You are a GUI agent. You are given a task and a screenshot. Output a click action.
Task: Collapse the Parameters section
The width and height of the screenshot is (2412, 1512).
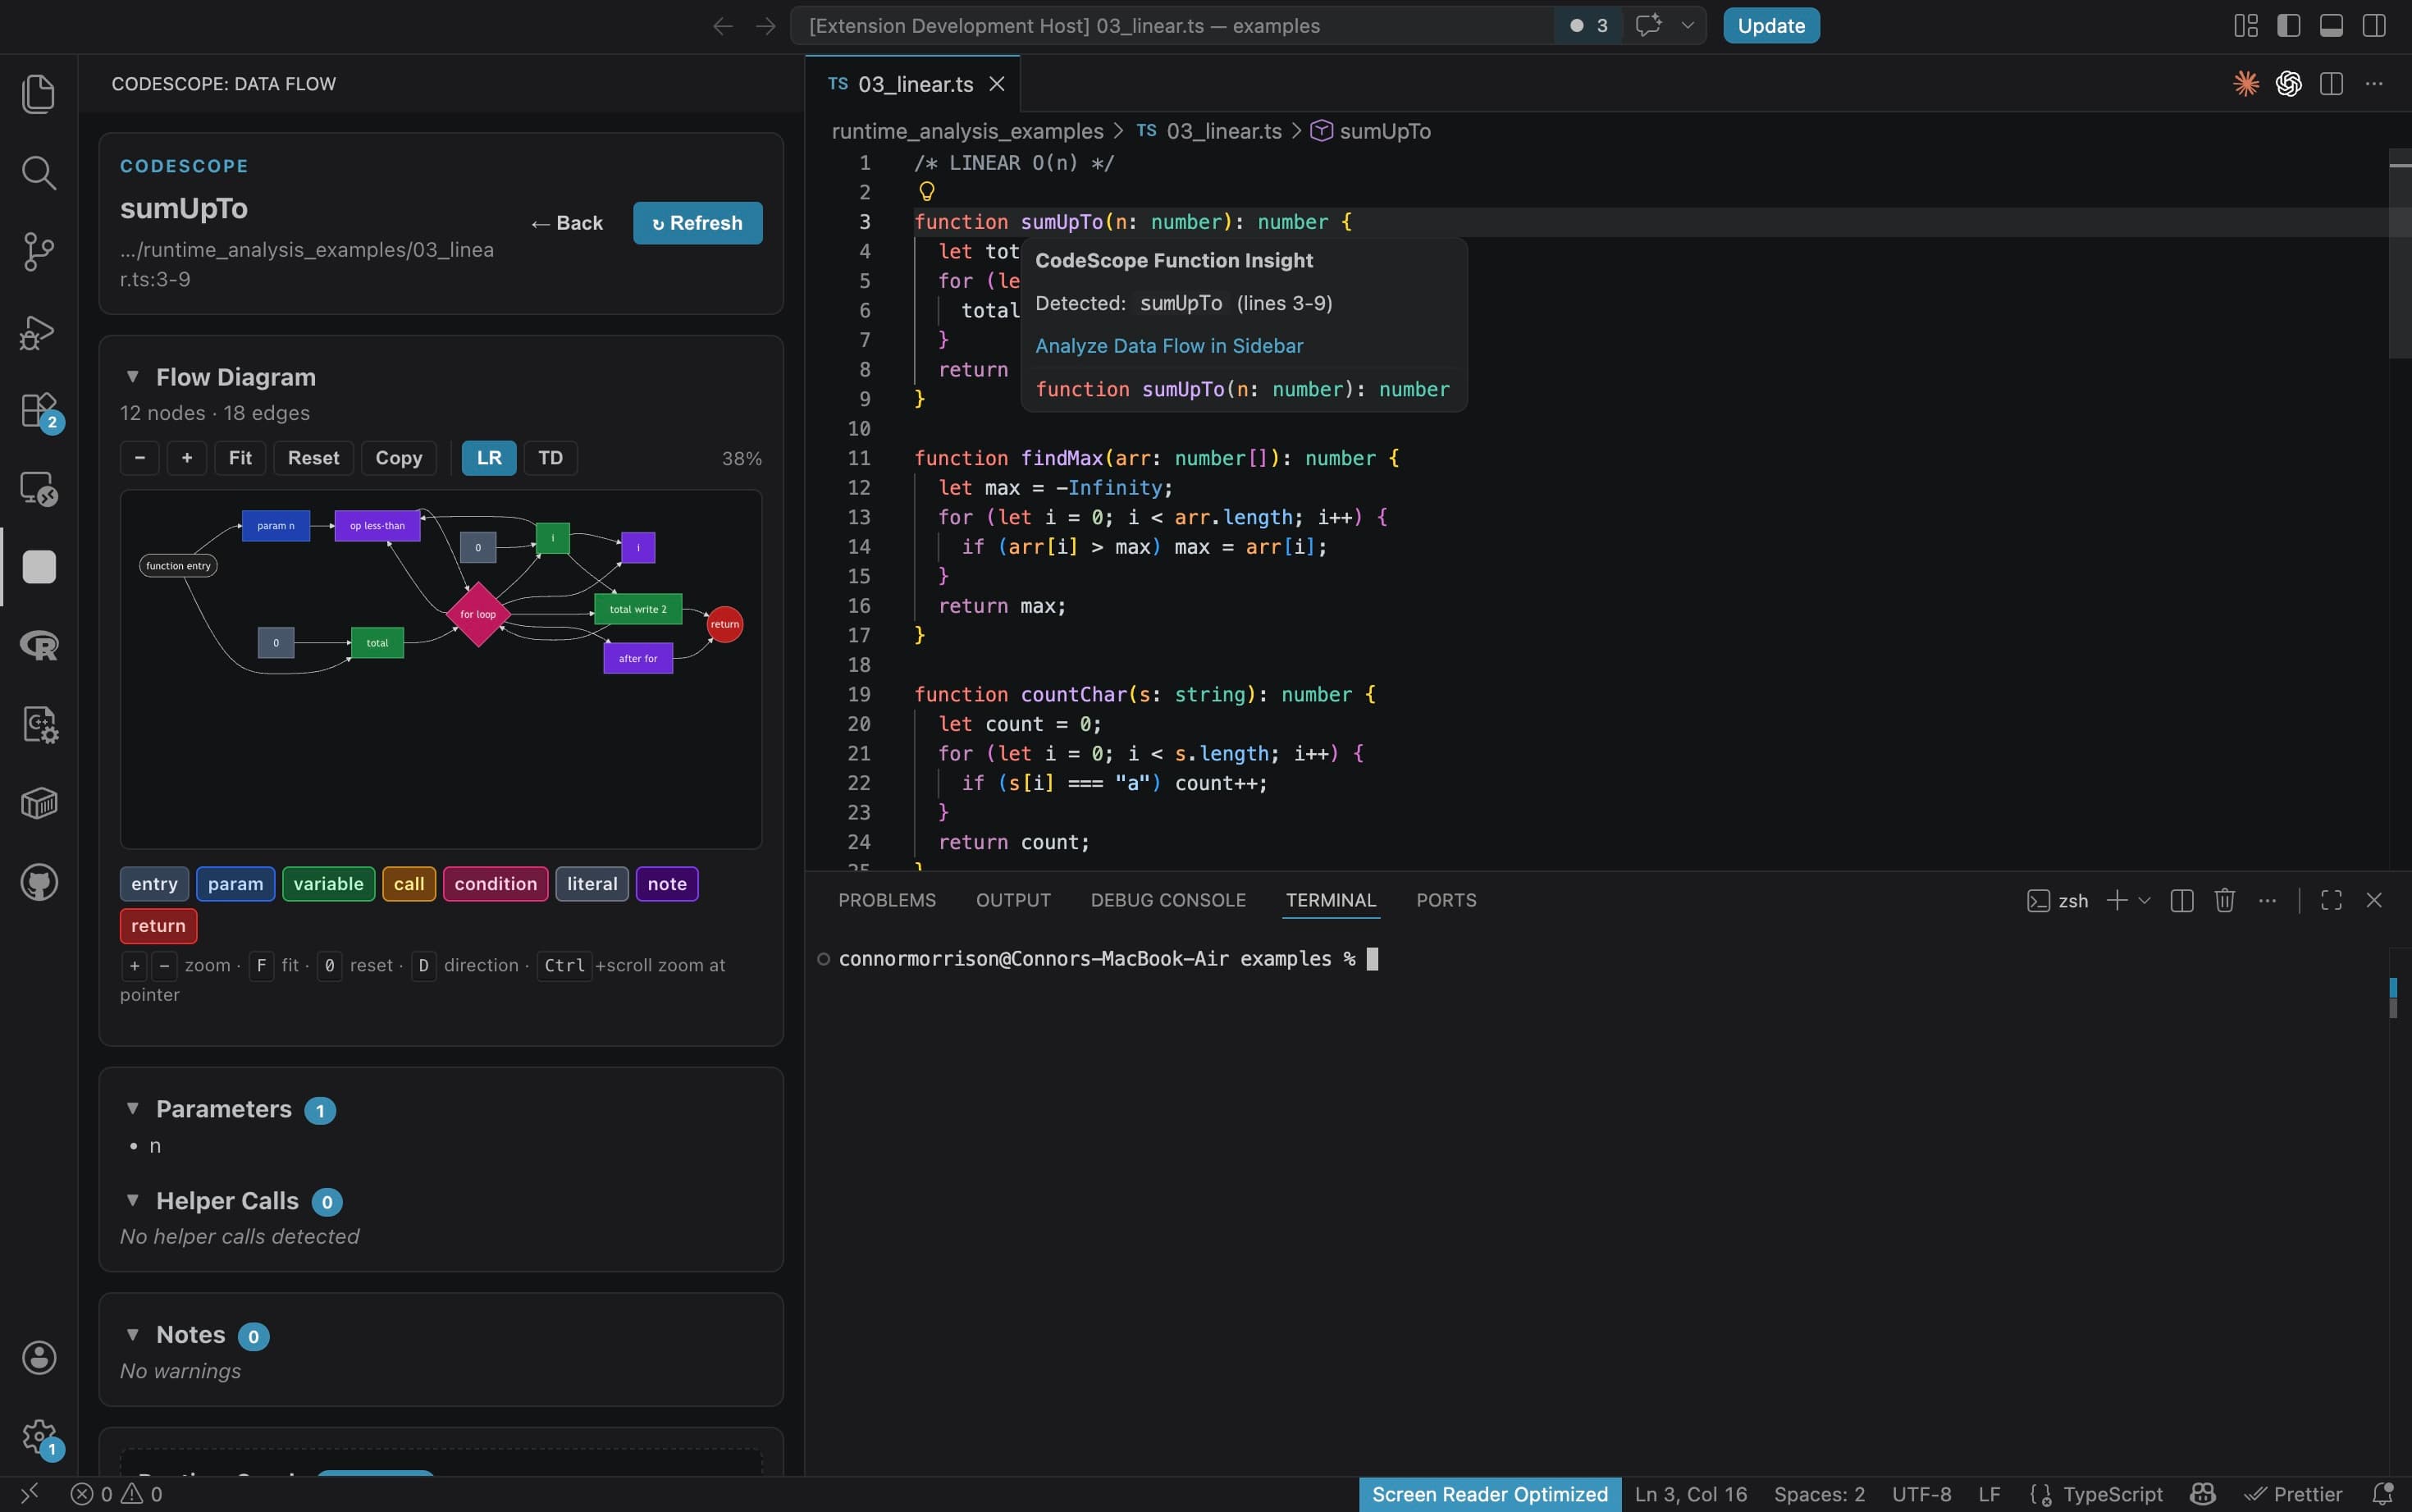point(132,1109)
